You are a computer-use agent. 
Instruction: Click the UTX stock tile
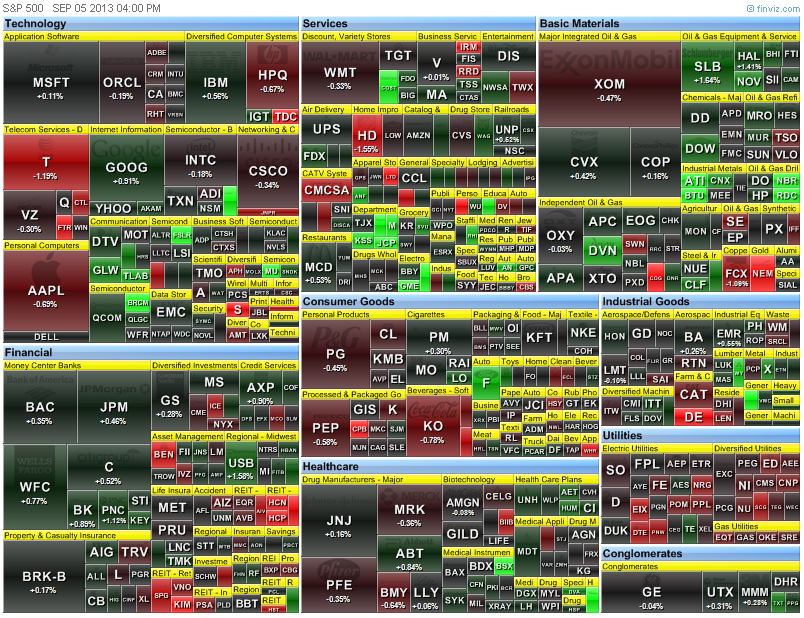coord(720,594)
